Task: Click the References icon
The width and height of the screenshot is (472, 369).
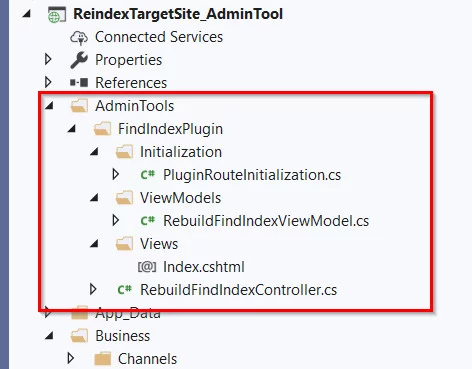Action: point(79,83)
